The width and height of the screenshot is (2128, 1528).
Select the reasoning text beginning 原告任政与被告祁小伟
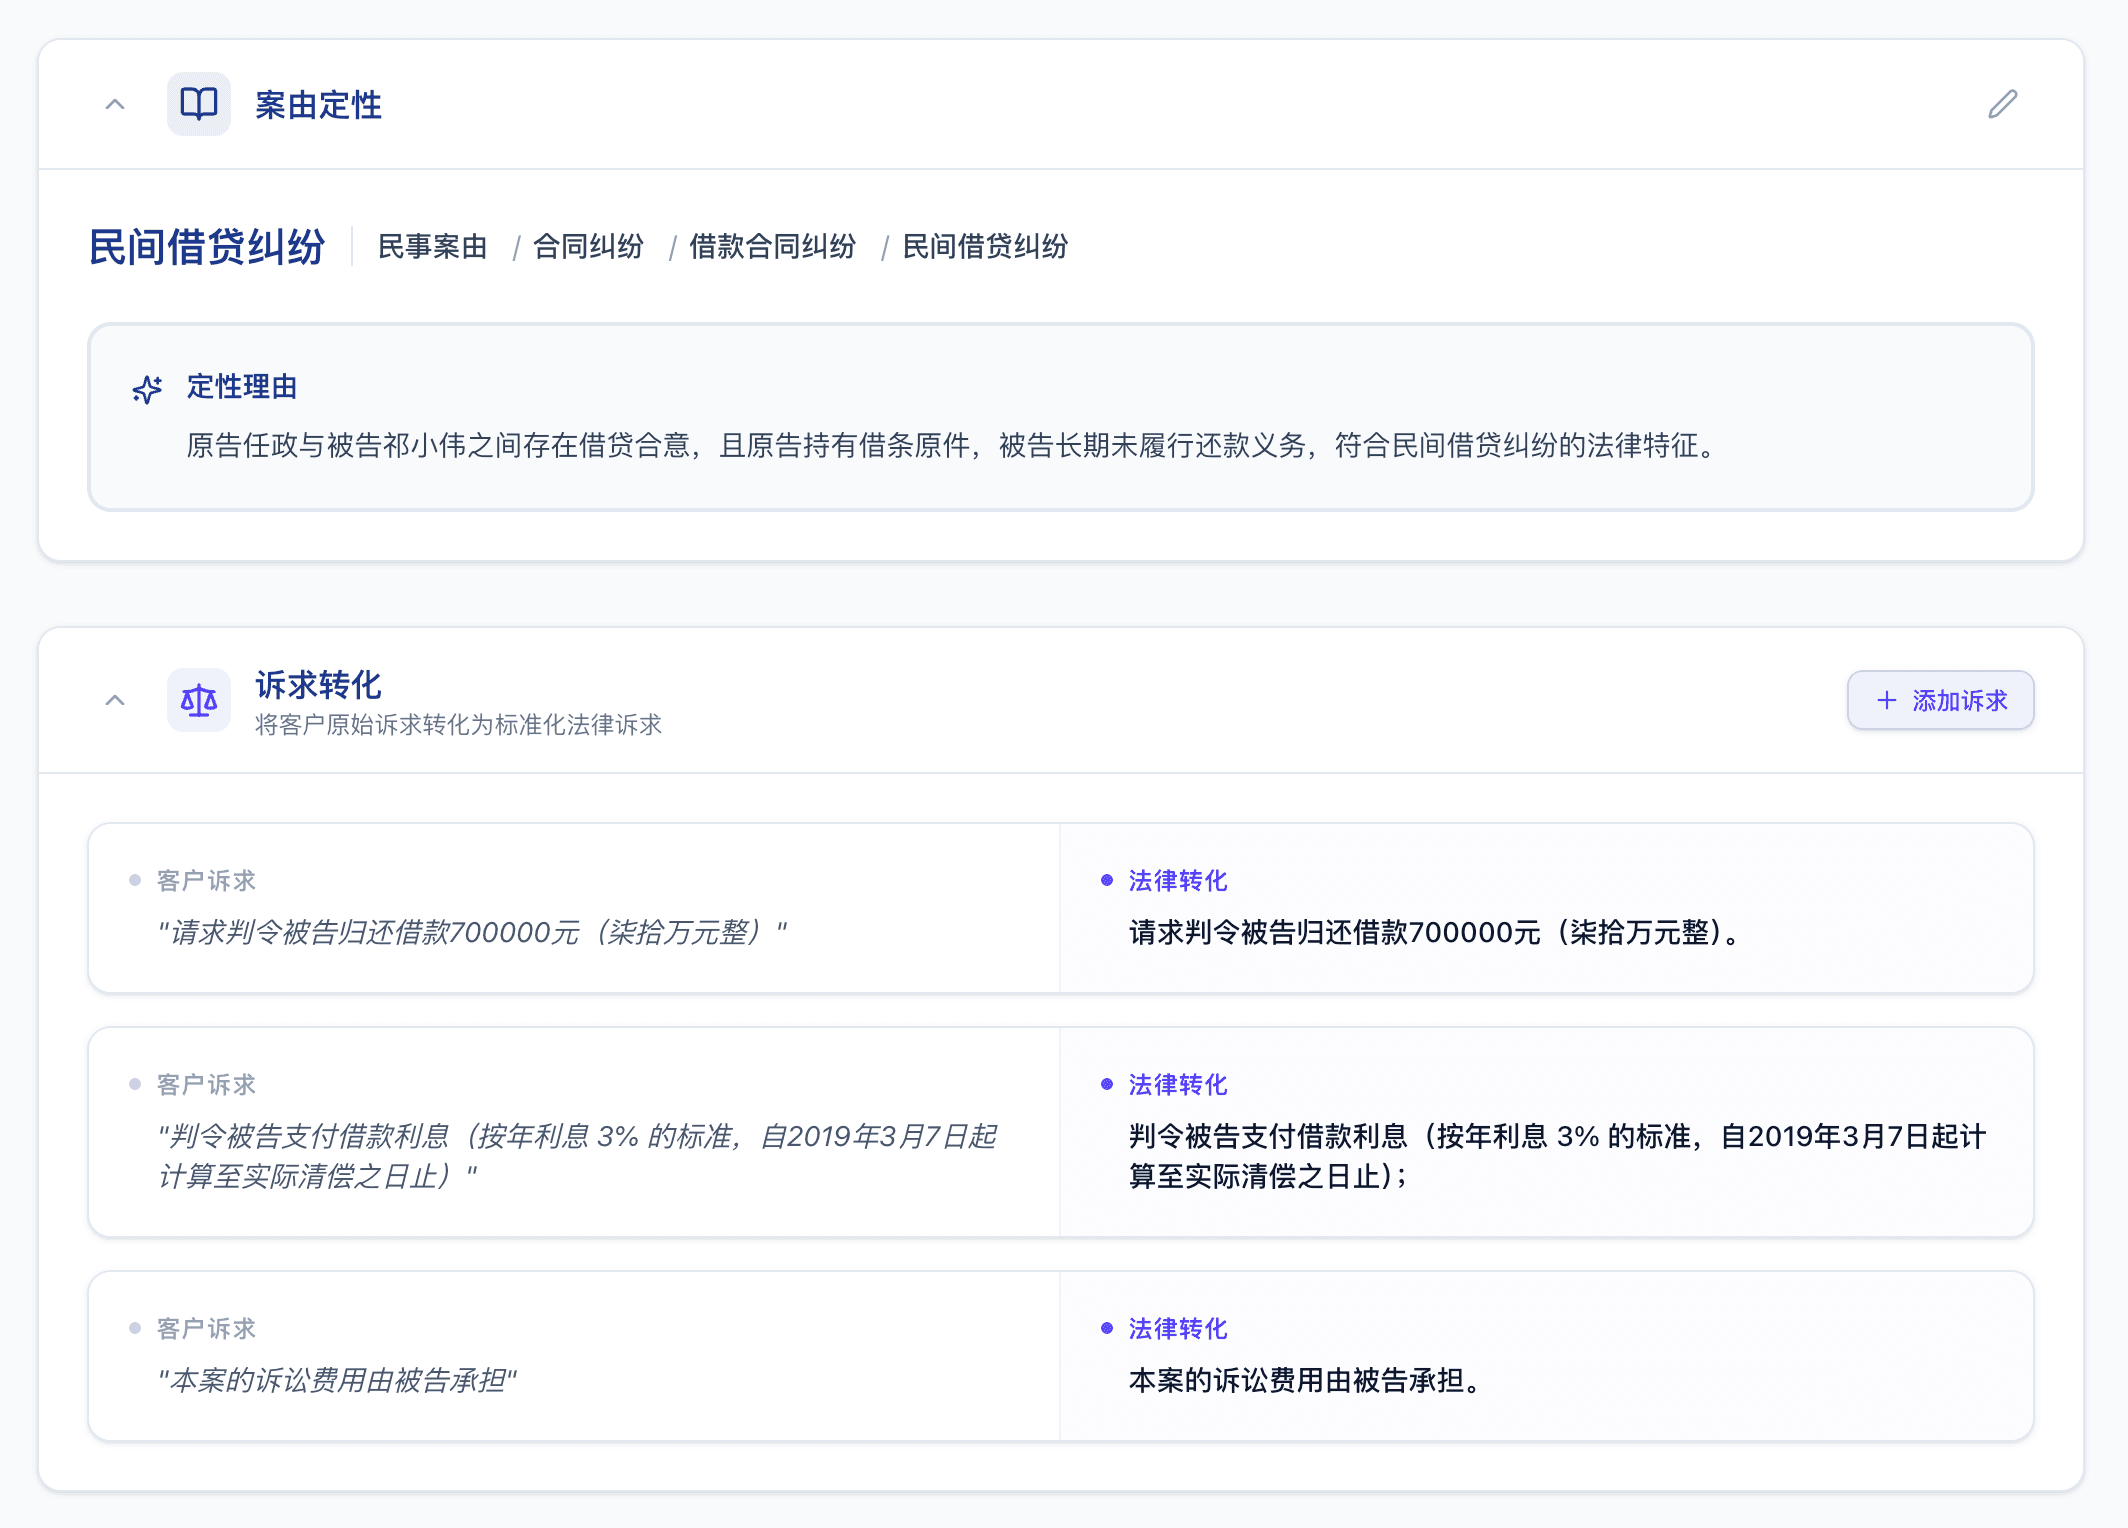click(x=951, y=446)
